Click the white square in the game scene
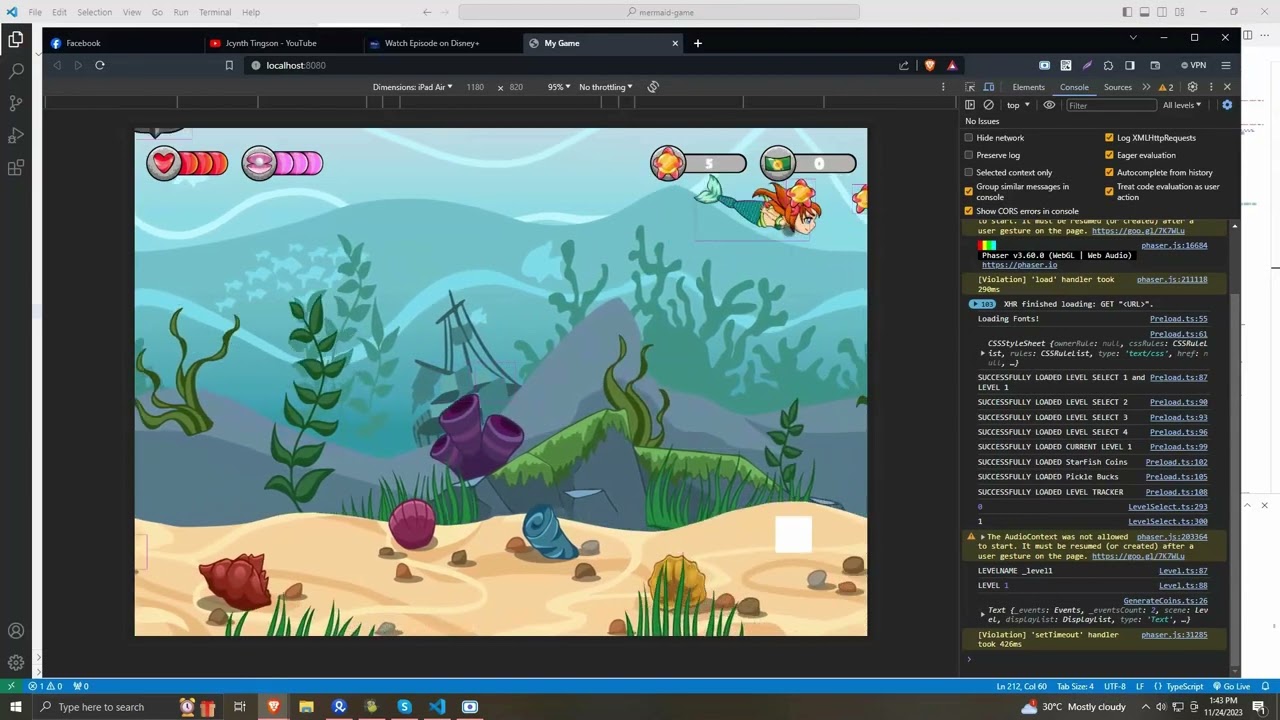 point(794,534)
